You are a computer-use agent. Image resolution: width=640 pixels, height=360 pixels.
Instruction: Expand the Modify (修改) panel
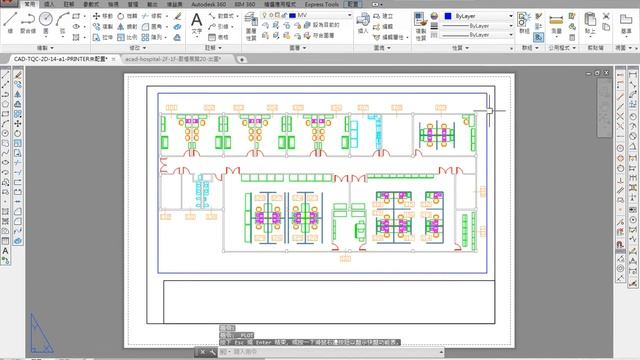138,48
